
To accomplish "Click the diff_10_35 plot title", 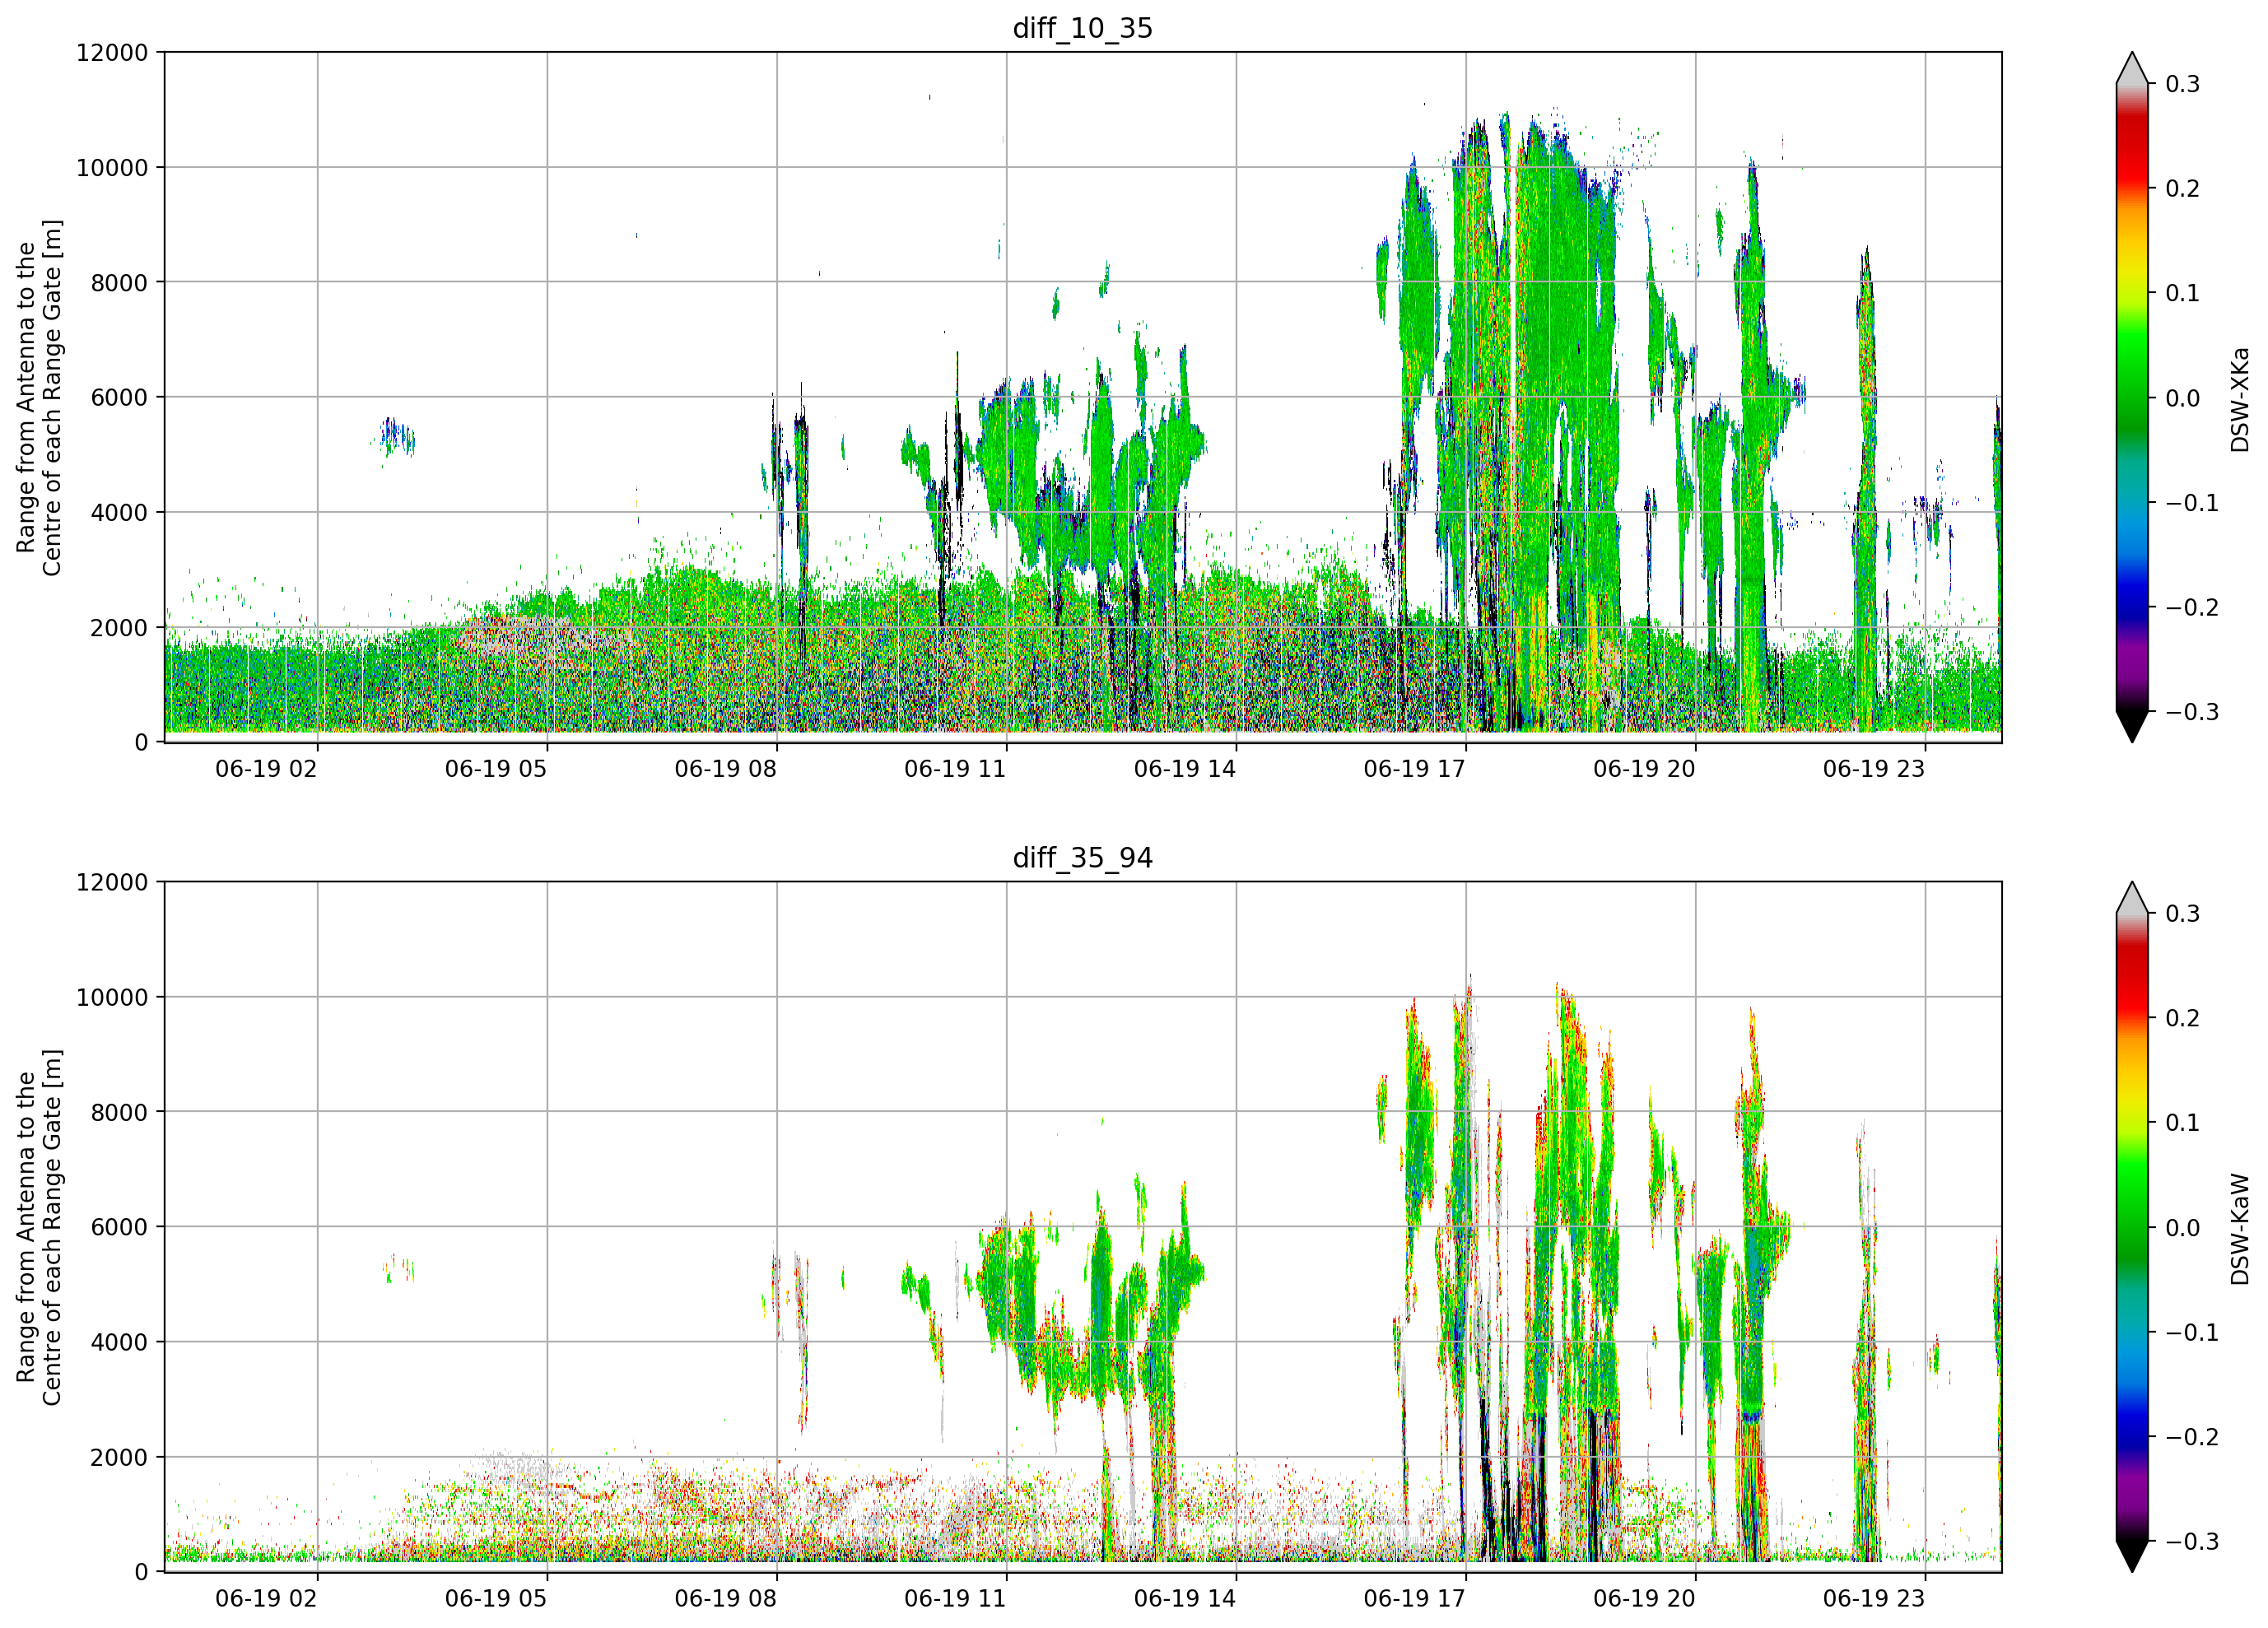I will 1082,28.
